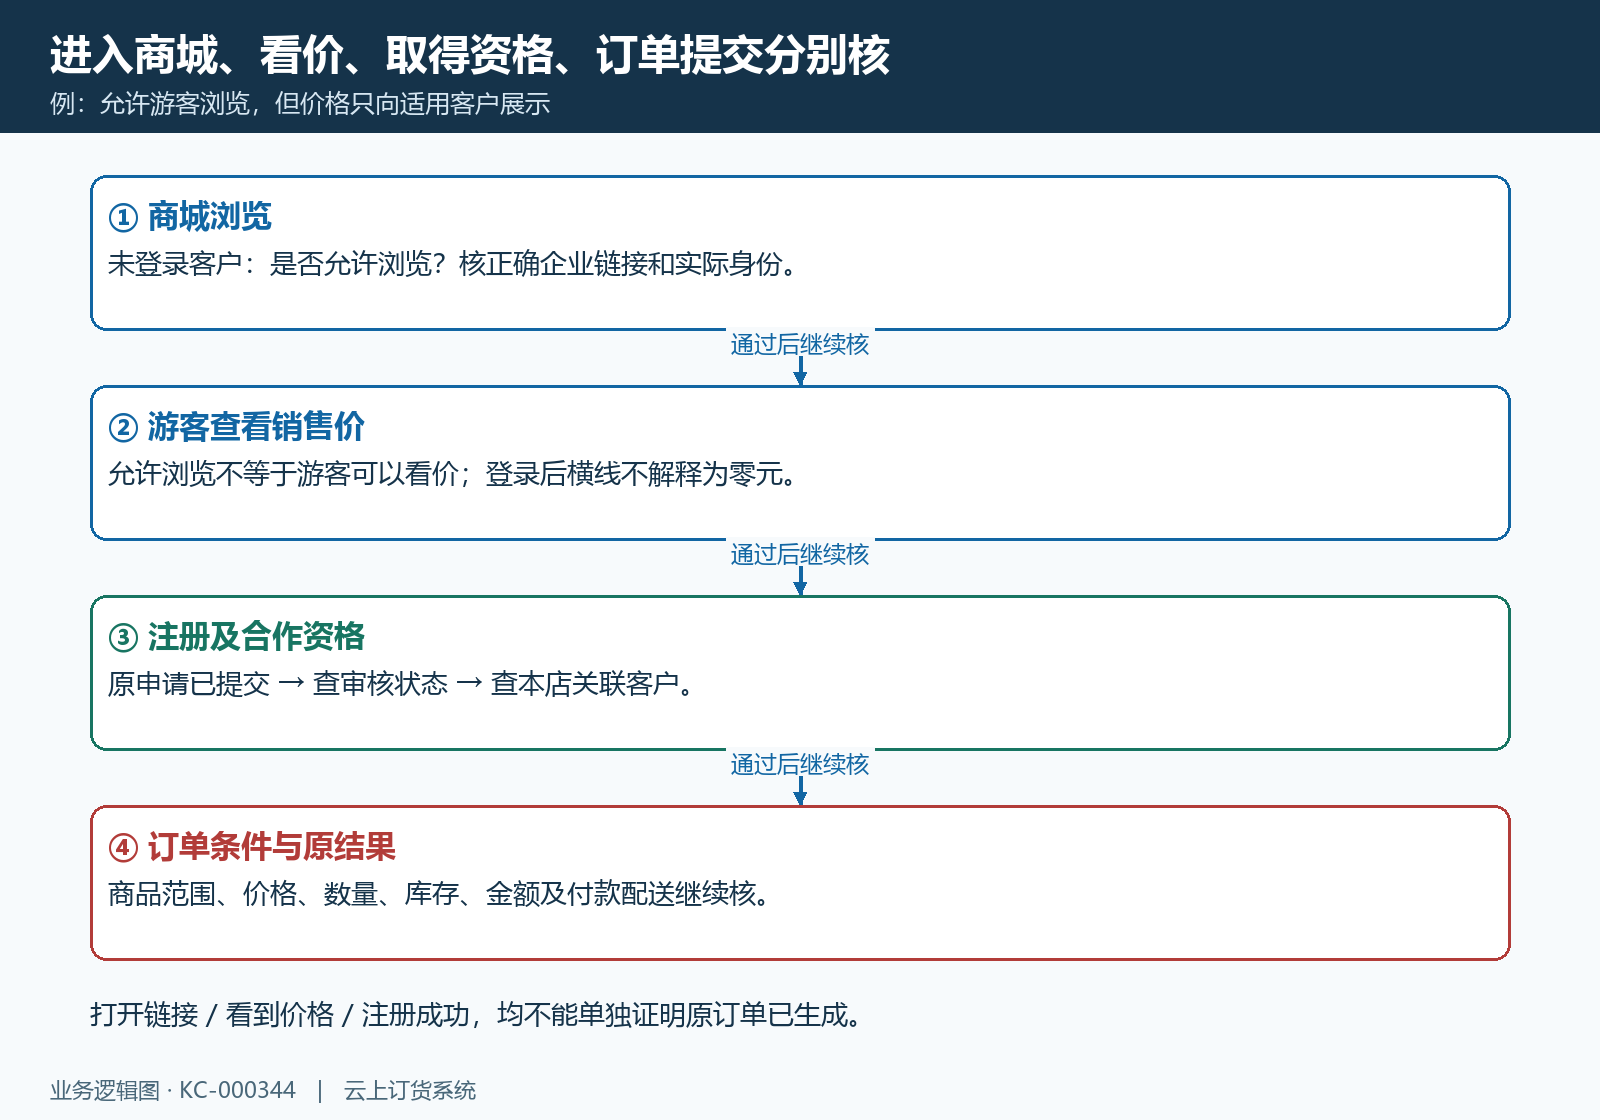Click 通过后继续核 label below the 游客查看销售价 box

tap(800, 554)
